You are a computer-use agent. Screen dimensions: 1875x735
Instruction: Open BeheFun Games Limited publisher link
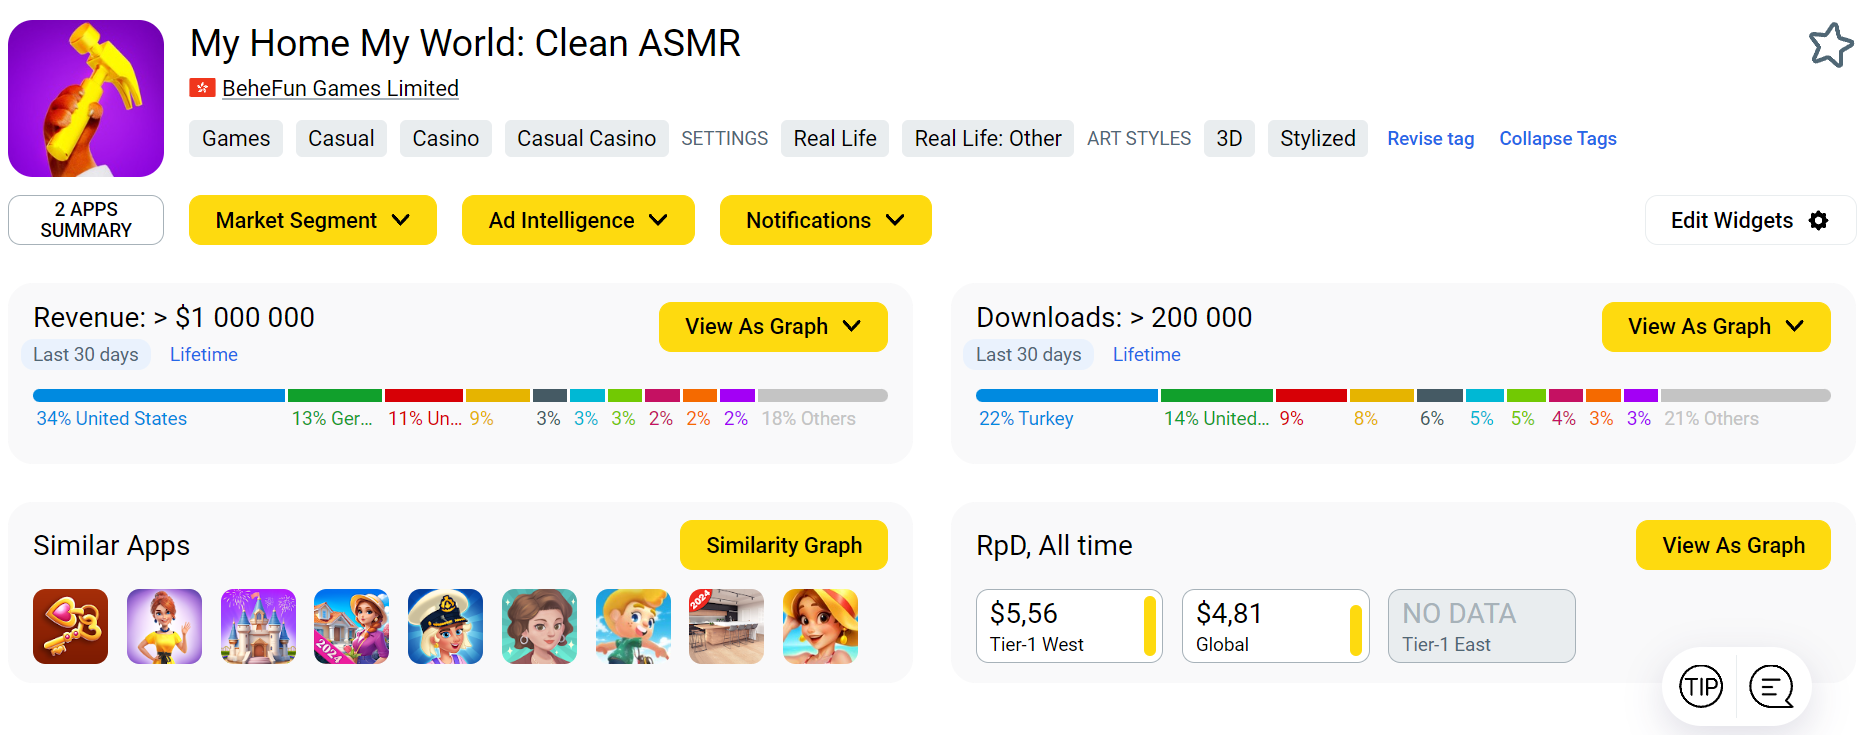coord(340,88)
